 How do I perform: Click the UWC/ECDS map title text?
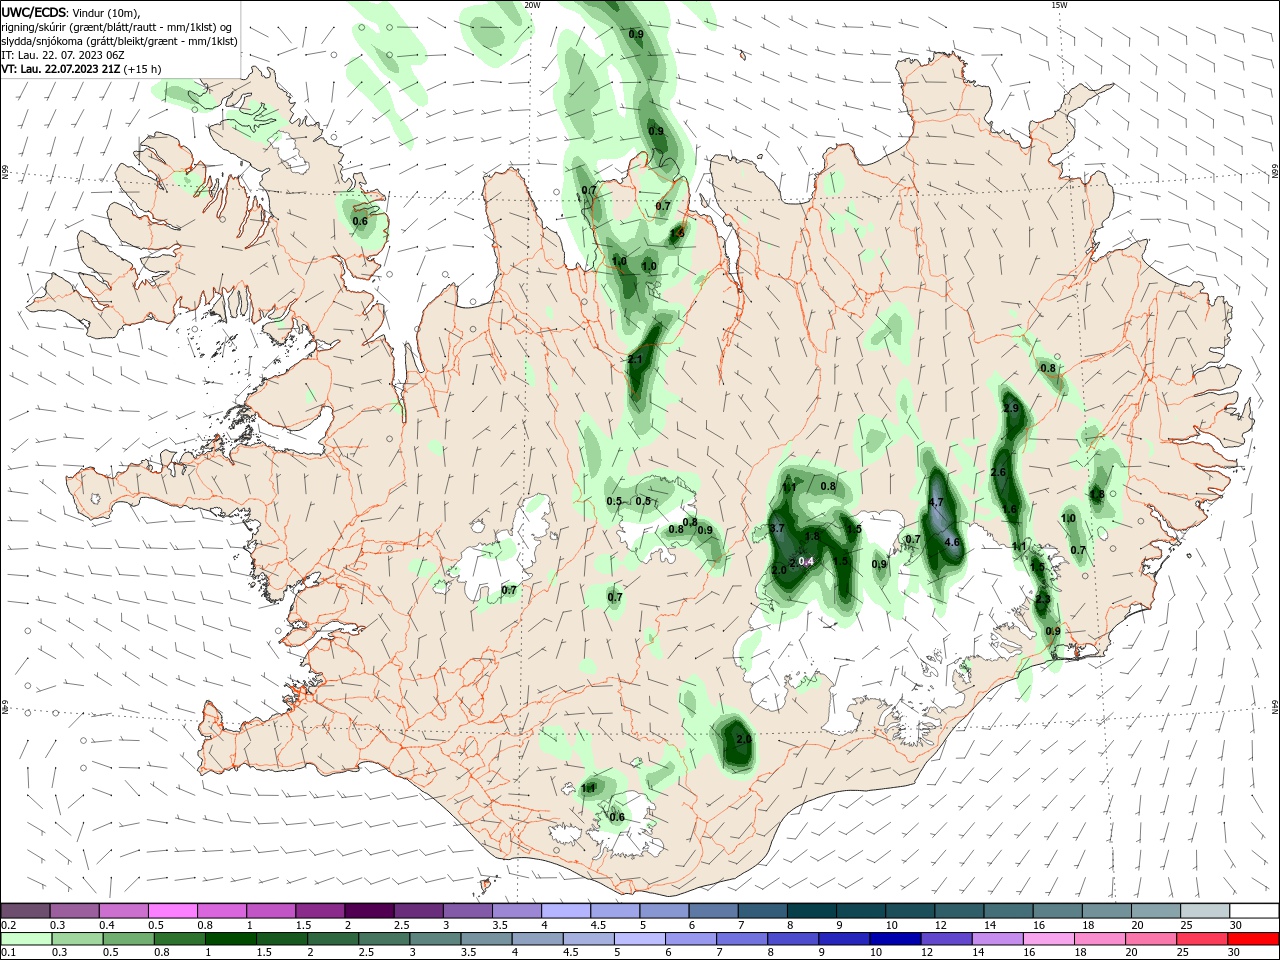[33, 12]
